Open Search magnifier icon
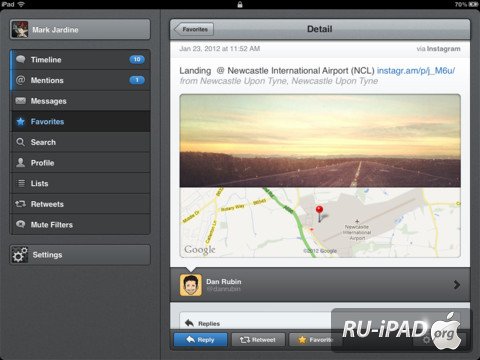The height and width of the screenshot is (360, 480). pos(21,142)
